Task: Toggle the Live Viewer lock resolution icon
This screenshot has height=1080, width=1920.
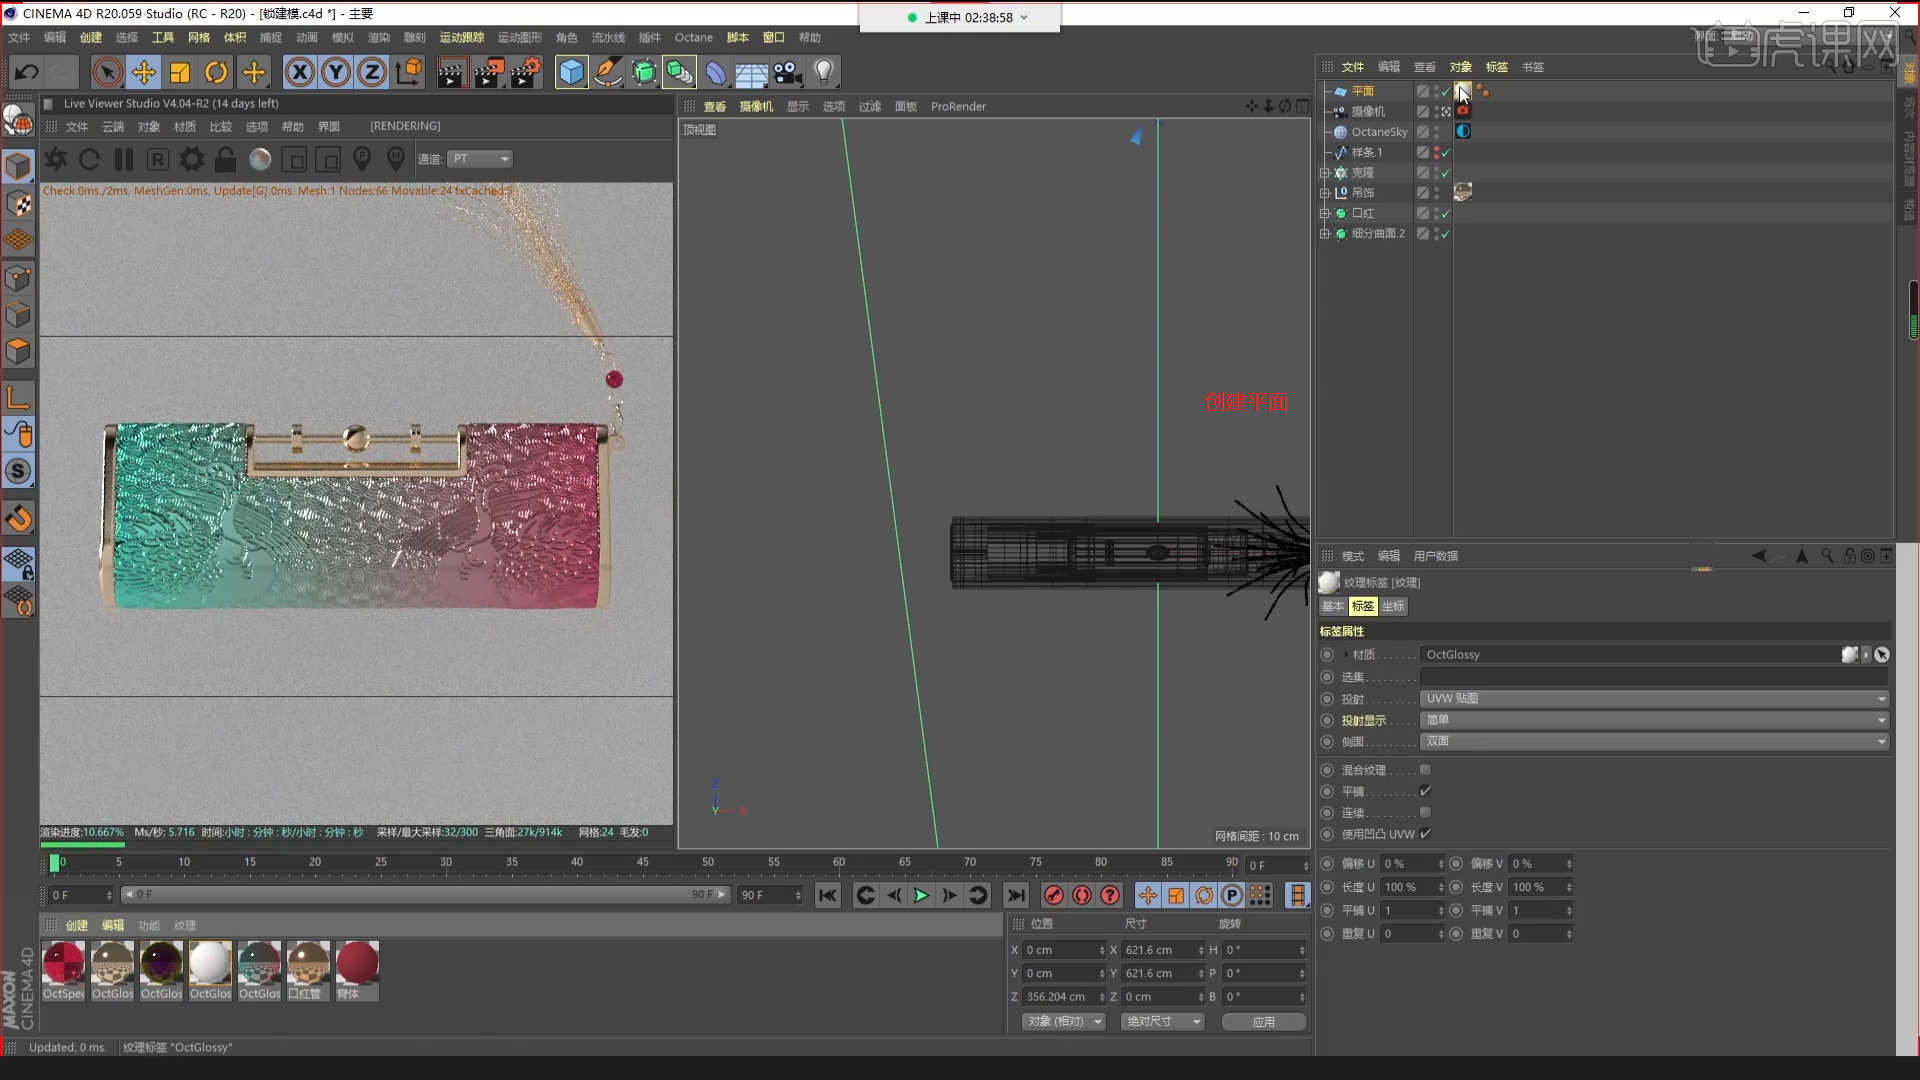Action: (226, 159)
